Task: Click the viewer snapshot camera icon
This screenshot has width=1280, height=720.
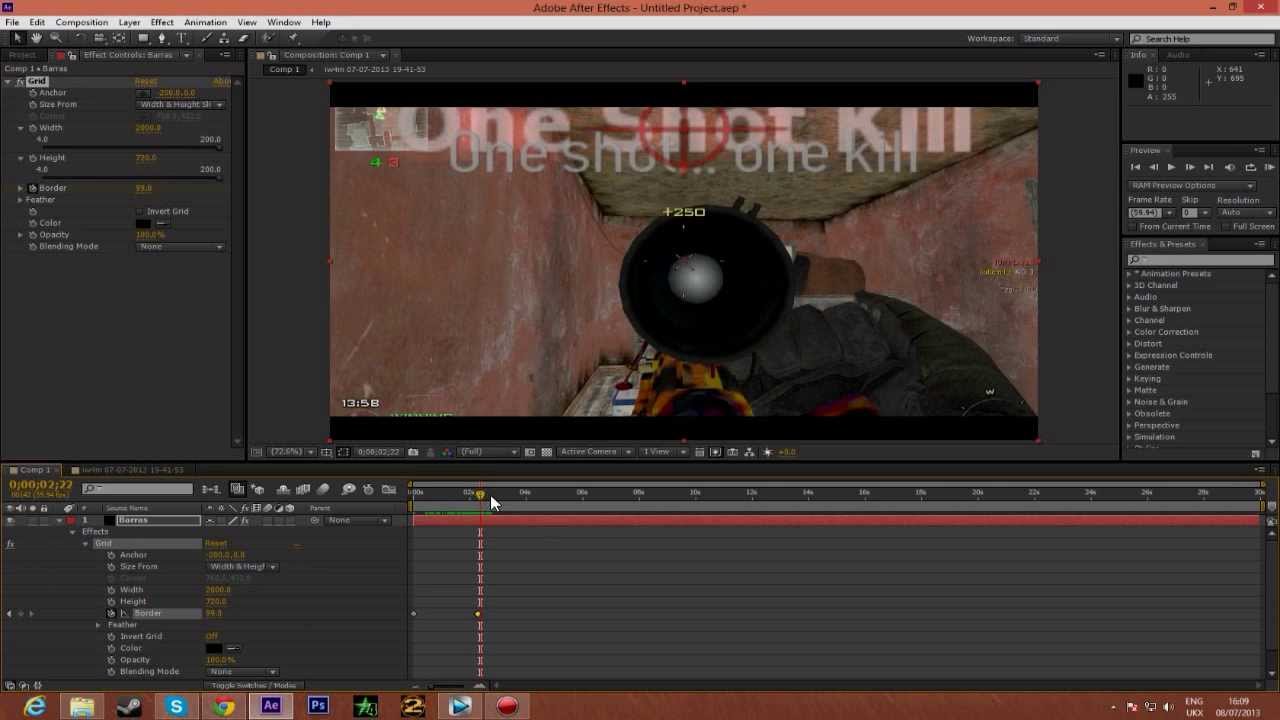Action: click(x=413, y=452)
